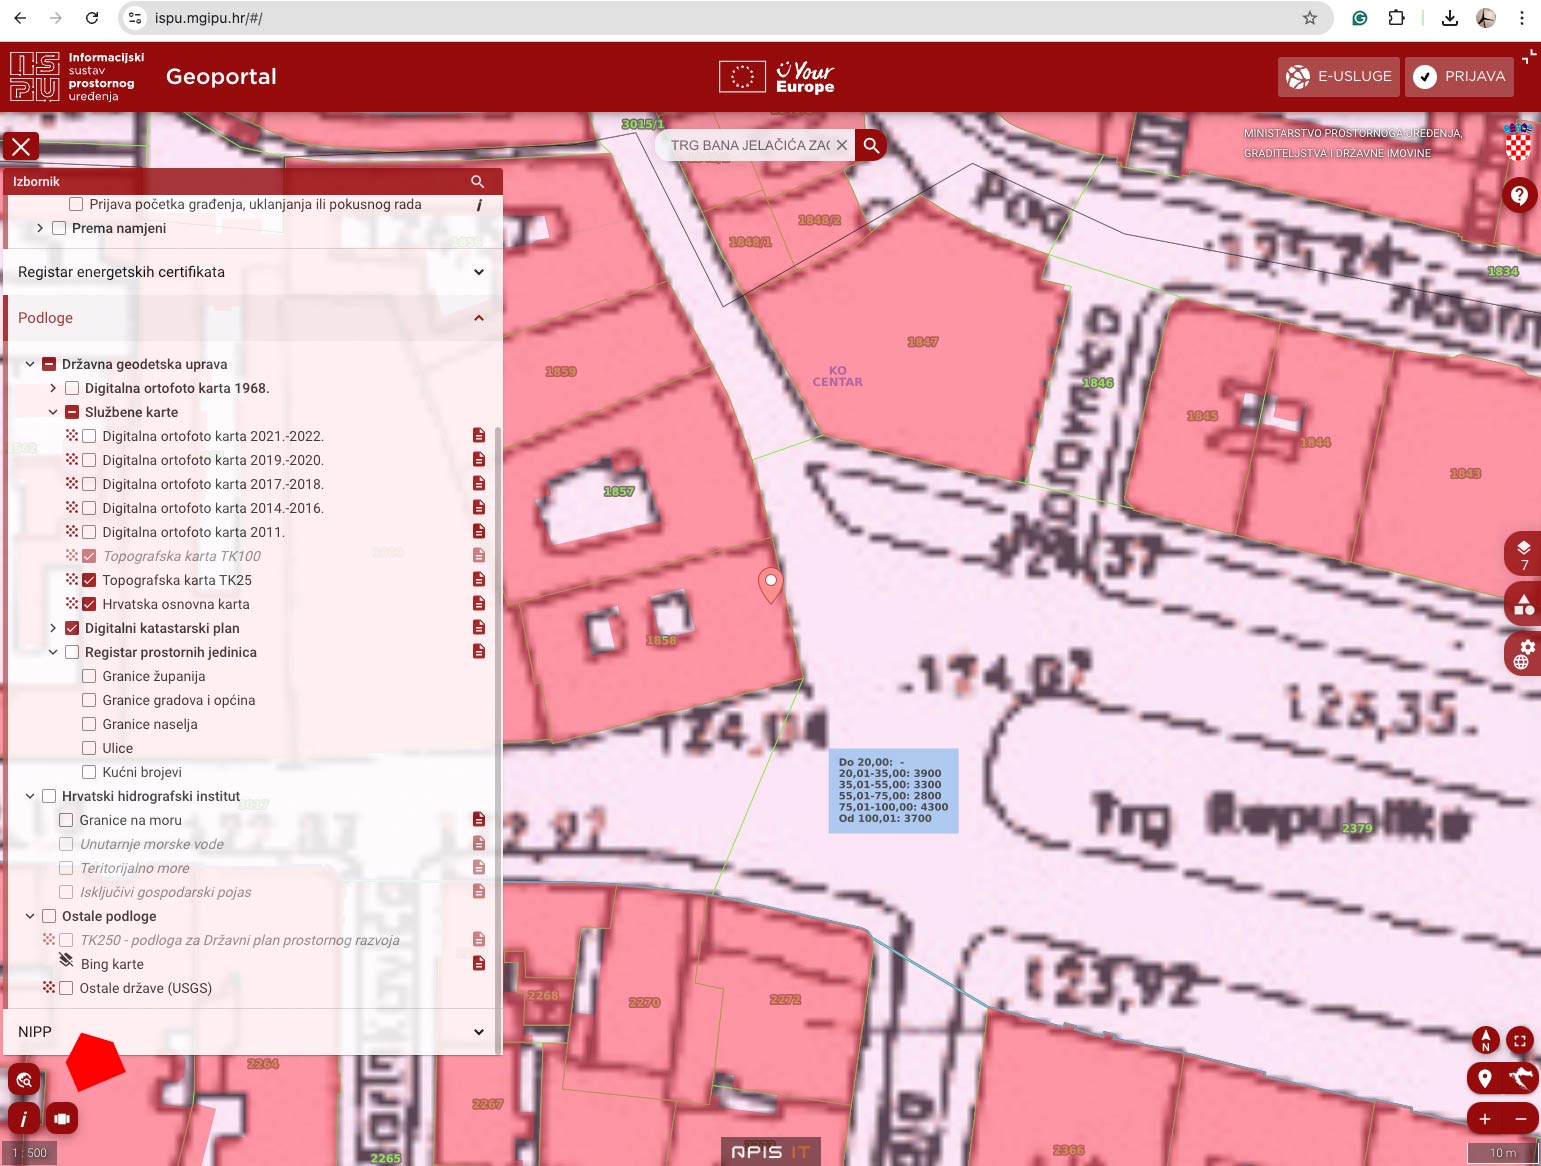The image size is (1541, 1166).
Task: Open metadata document for Granice na moru
Action: click(479, 820)
